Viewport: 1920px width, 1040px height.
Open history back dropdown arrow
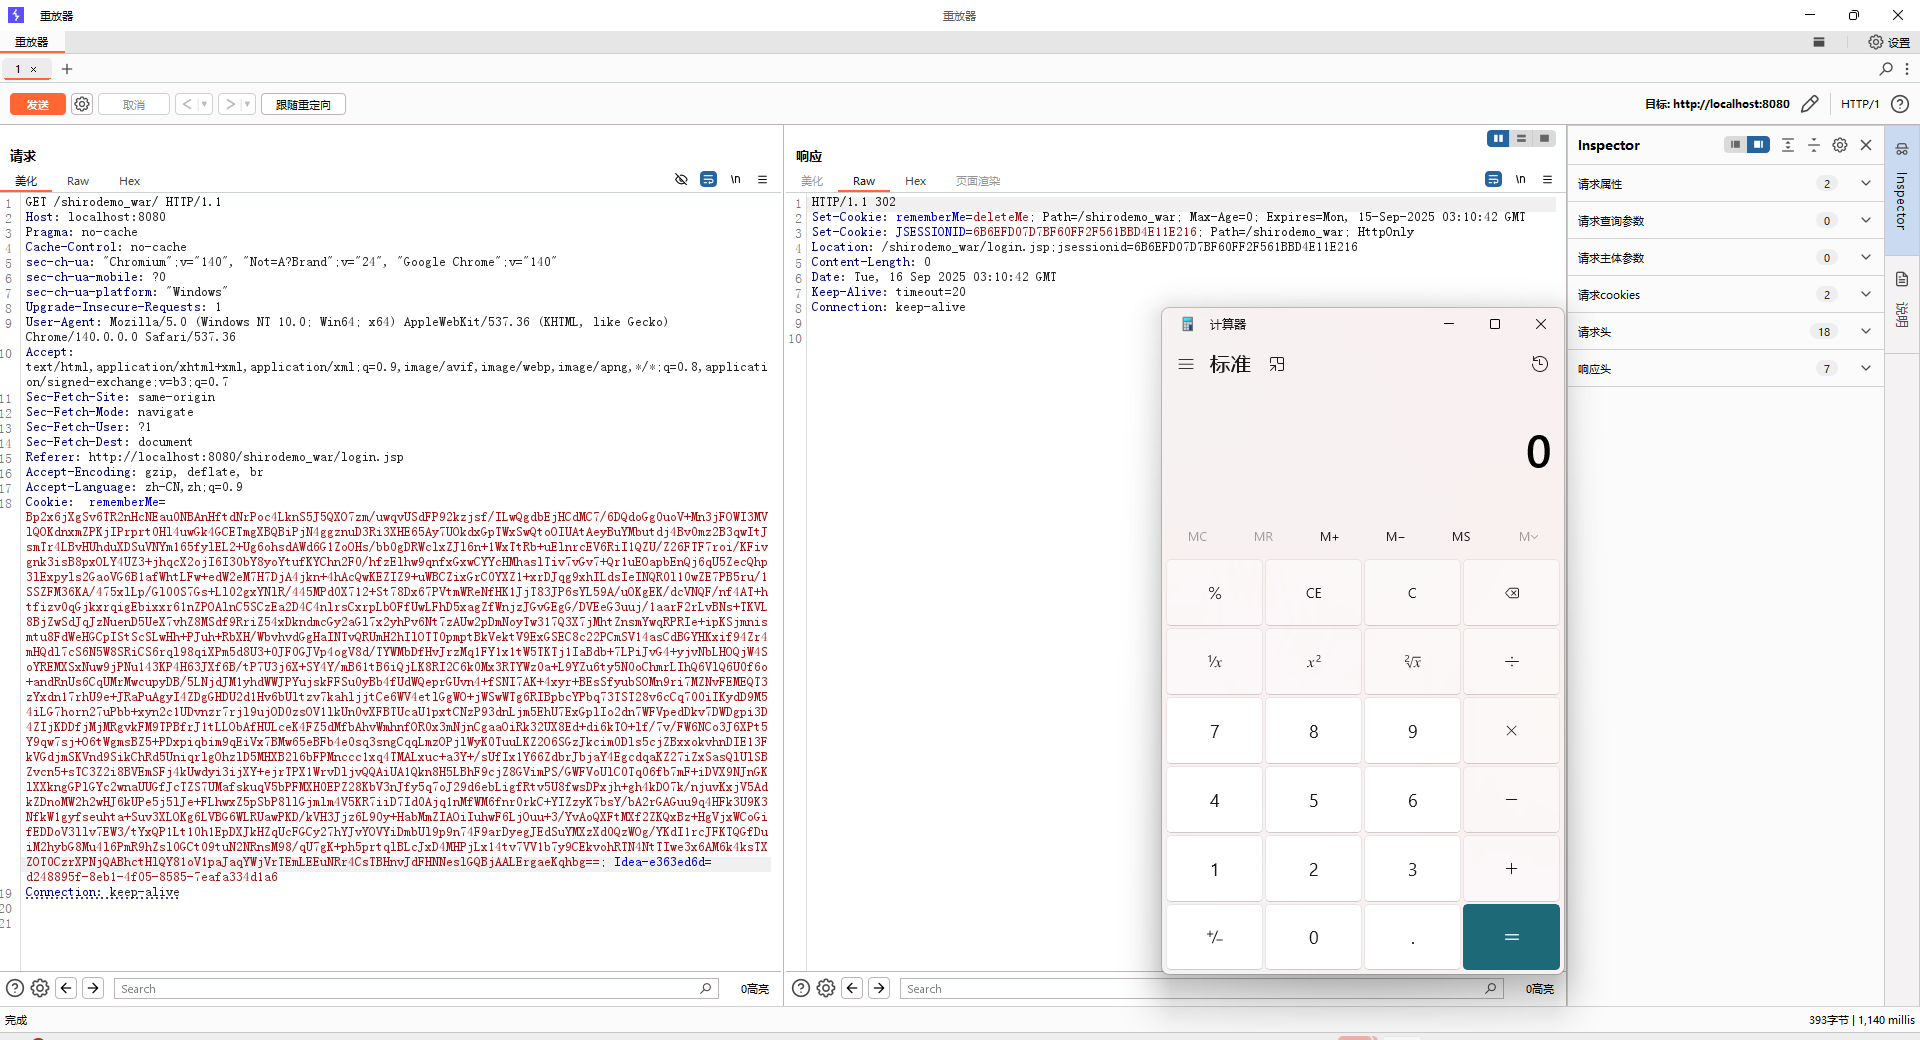click(x=204, y=104)
